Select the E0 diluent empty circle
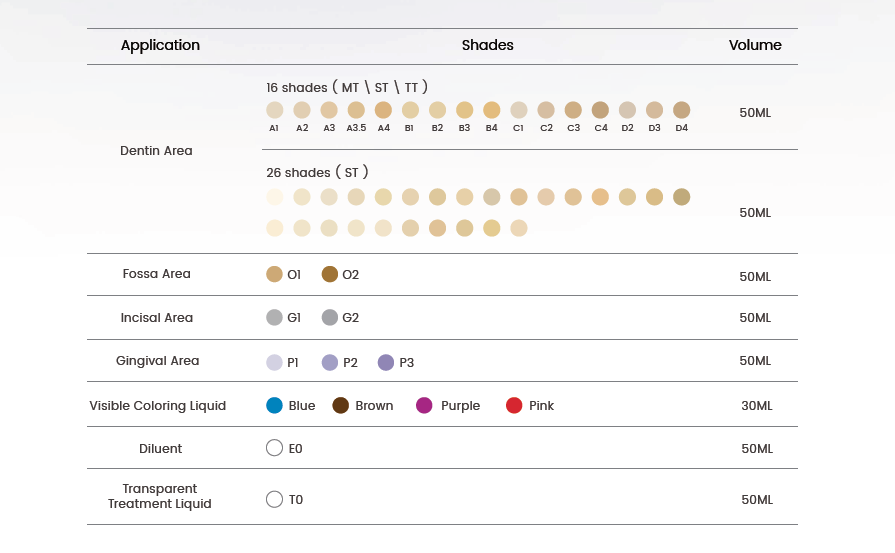Screen dimensions: 895x553 [x=275, y=448]
